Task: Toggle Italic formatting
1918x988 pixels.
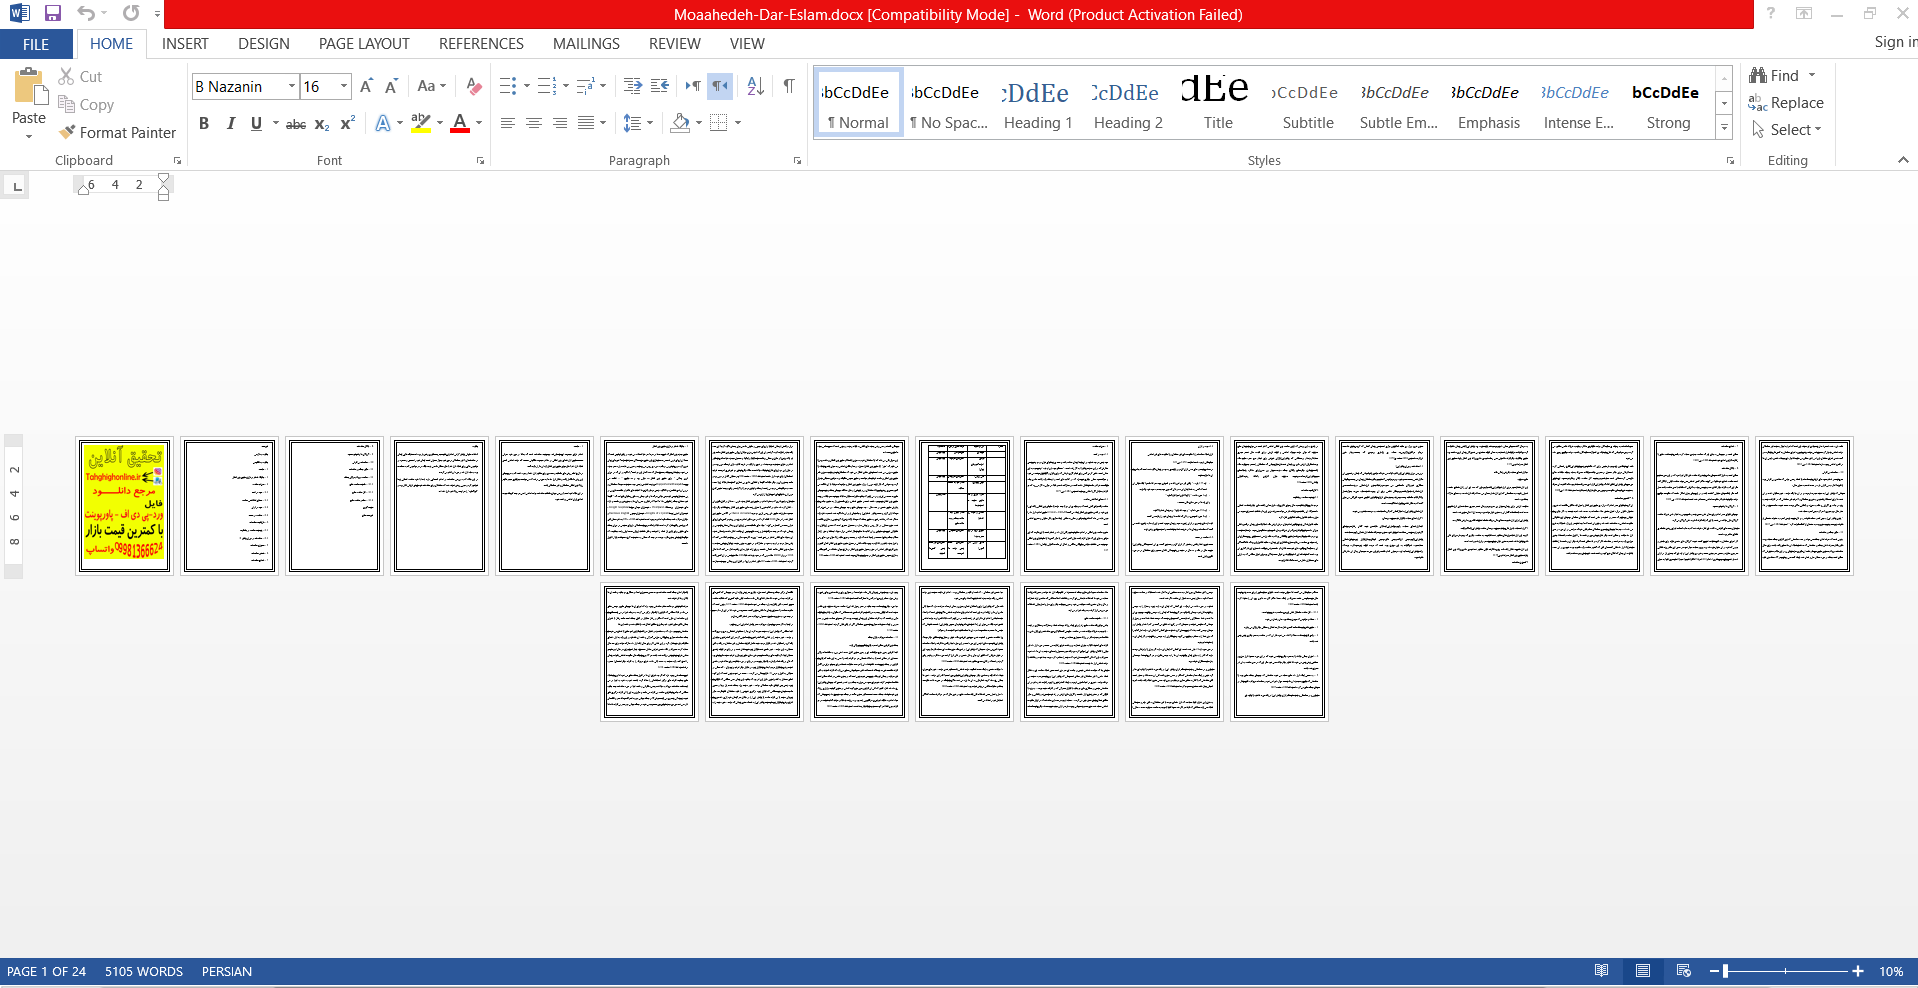Action: coord(230,123)
